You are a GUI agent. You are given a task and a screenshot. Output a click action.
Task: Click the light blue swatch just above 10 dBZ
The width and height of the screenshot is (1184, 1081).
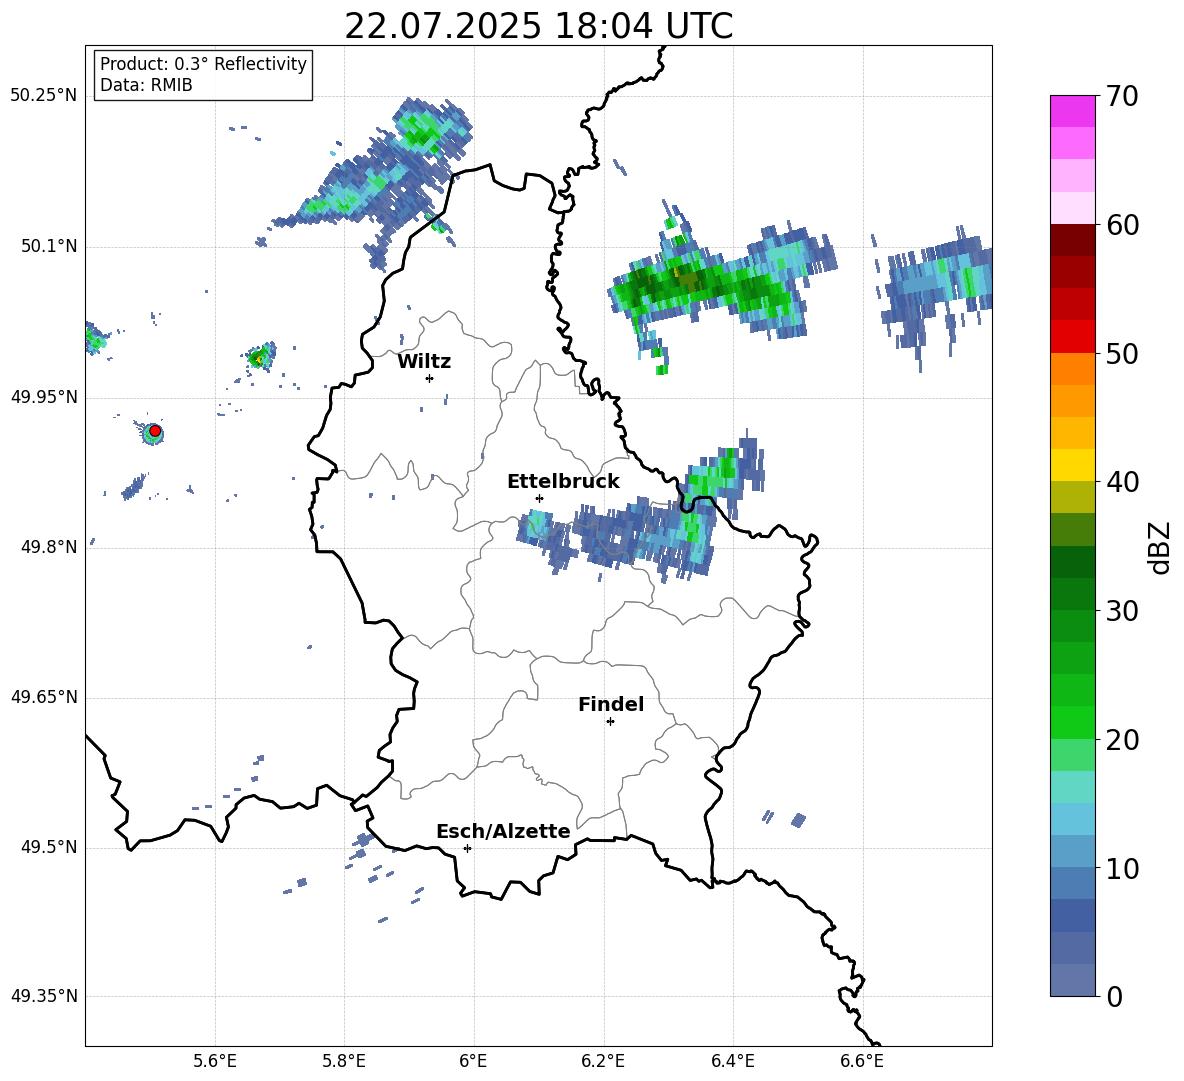pyautogui.click(x=1073, y=851)
